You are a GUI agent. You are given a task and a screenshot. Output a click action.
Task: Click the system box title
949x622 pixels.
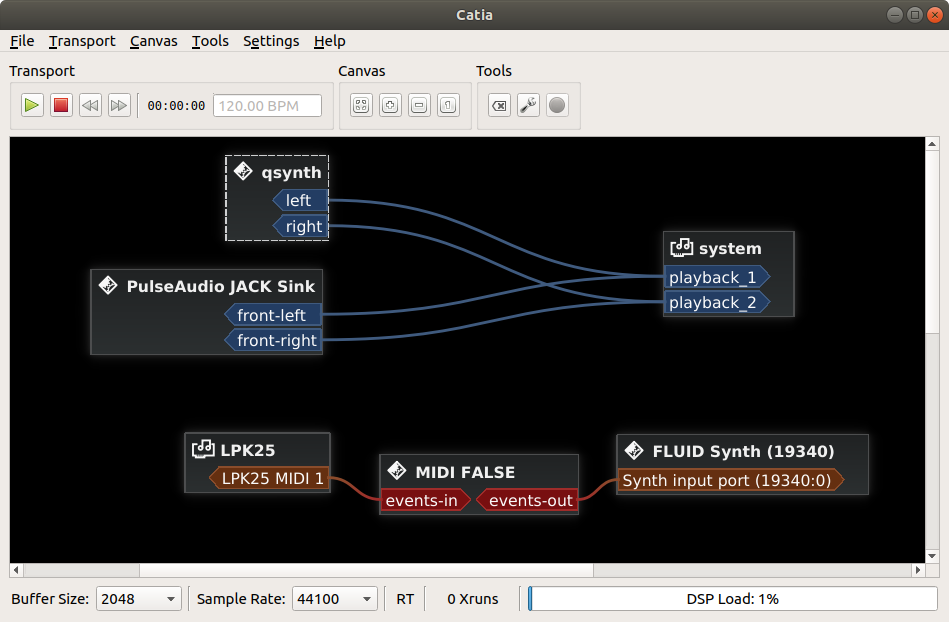[730, 248]
